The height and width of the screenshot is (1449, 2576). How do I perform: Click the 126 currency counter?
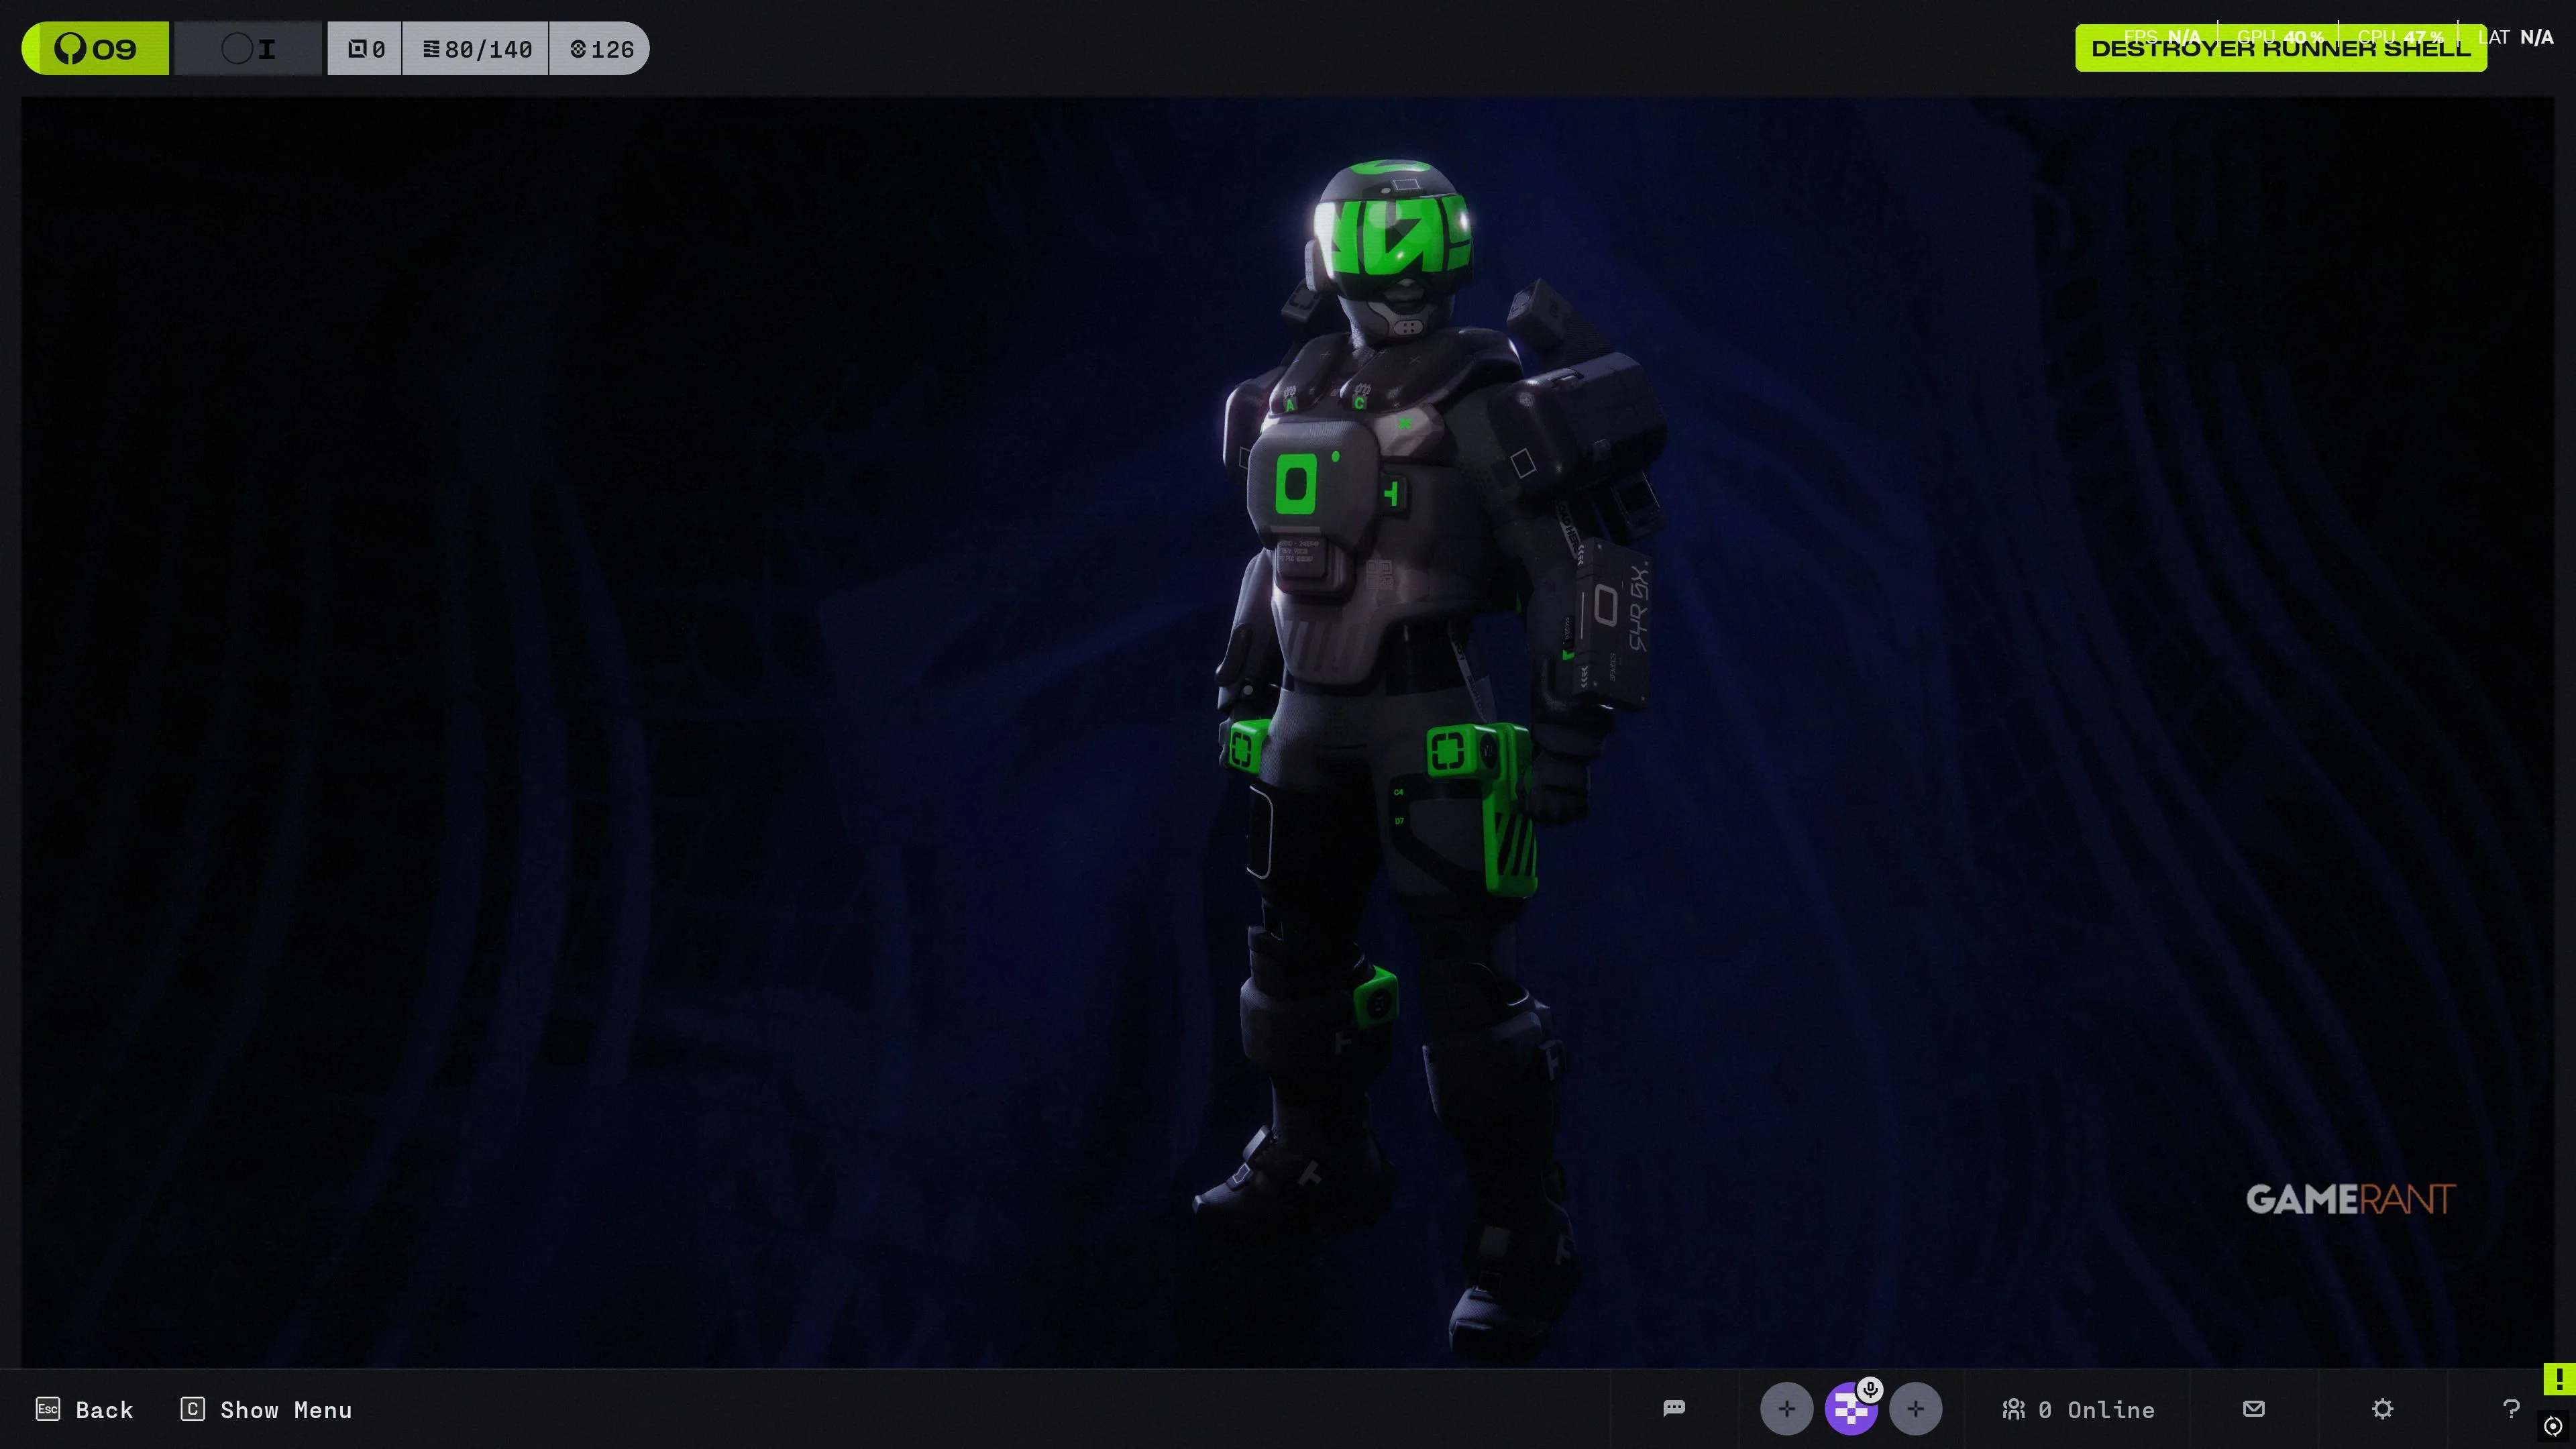point(601,48)
